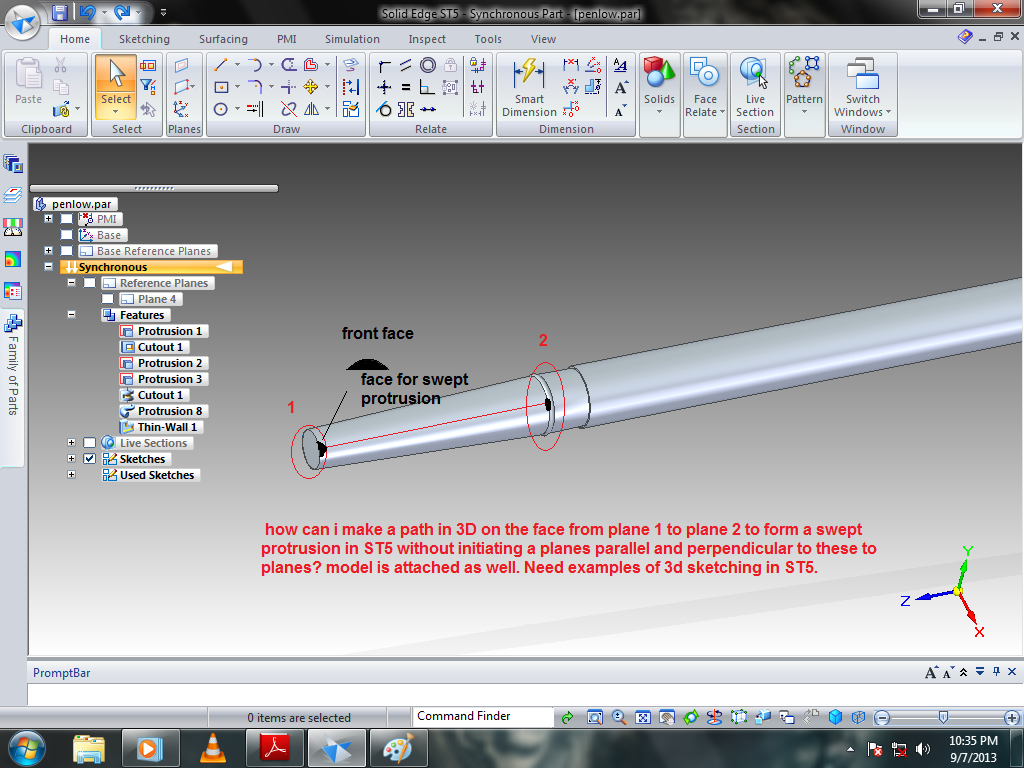Collapse the Features tree node

tap(71, 315)
